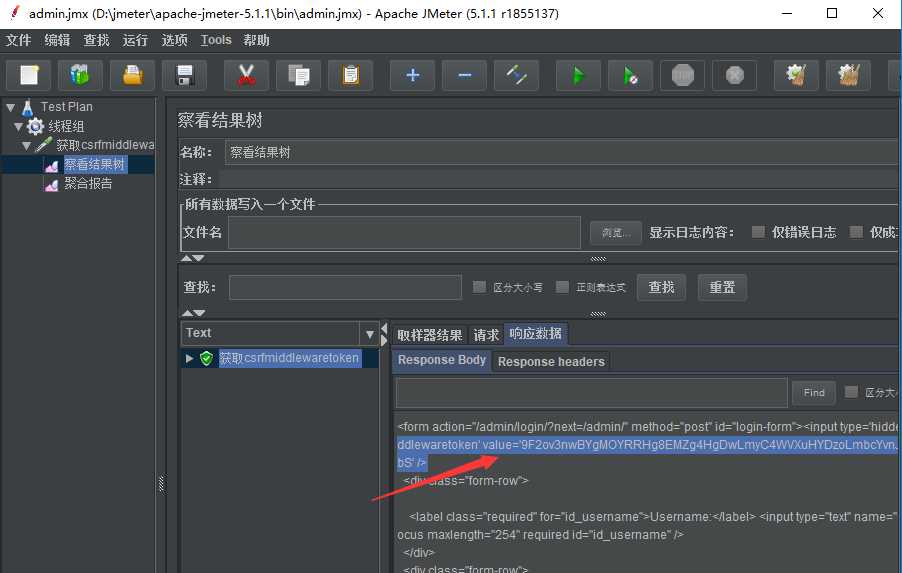Open the 编辑 menu
902x573 pixels.
(57, 40)
